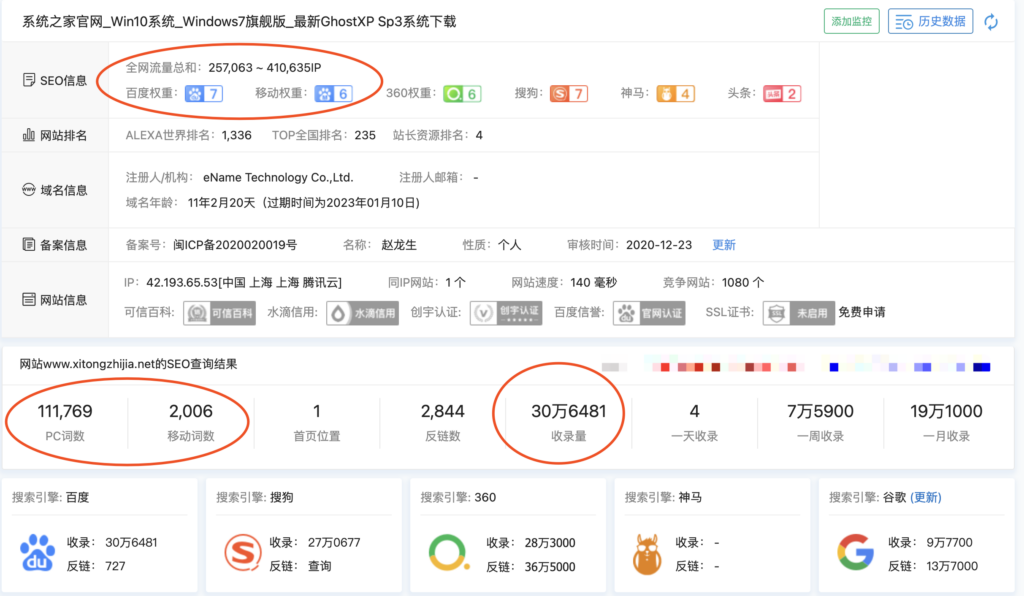Click the site title 系统之家官网 heading

[x=239, y=22]
